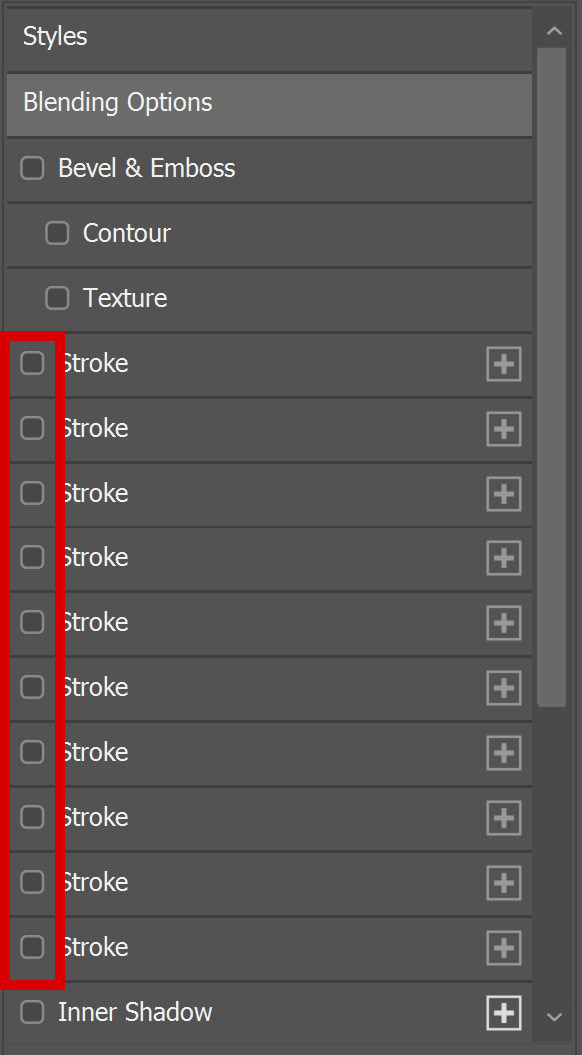Image resolution: width=582 pixels, height=1055 pixels.
Task: Select Blending Options
Action: [117, 102]
